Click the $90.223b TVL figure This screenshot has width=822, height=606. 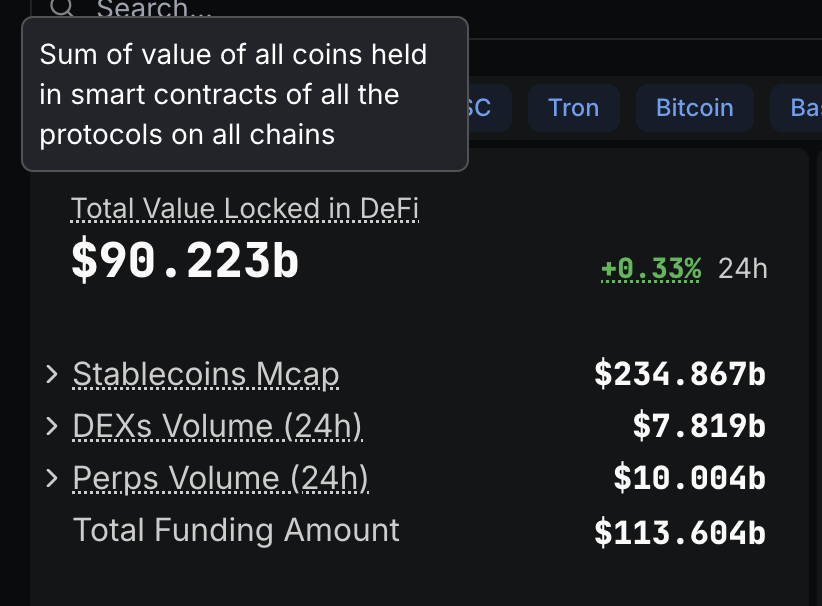tap(185, 261)
